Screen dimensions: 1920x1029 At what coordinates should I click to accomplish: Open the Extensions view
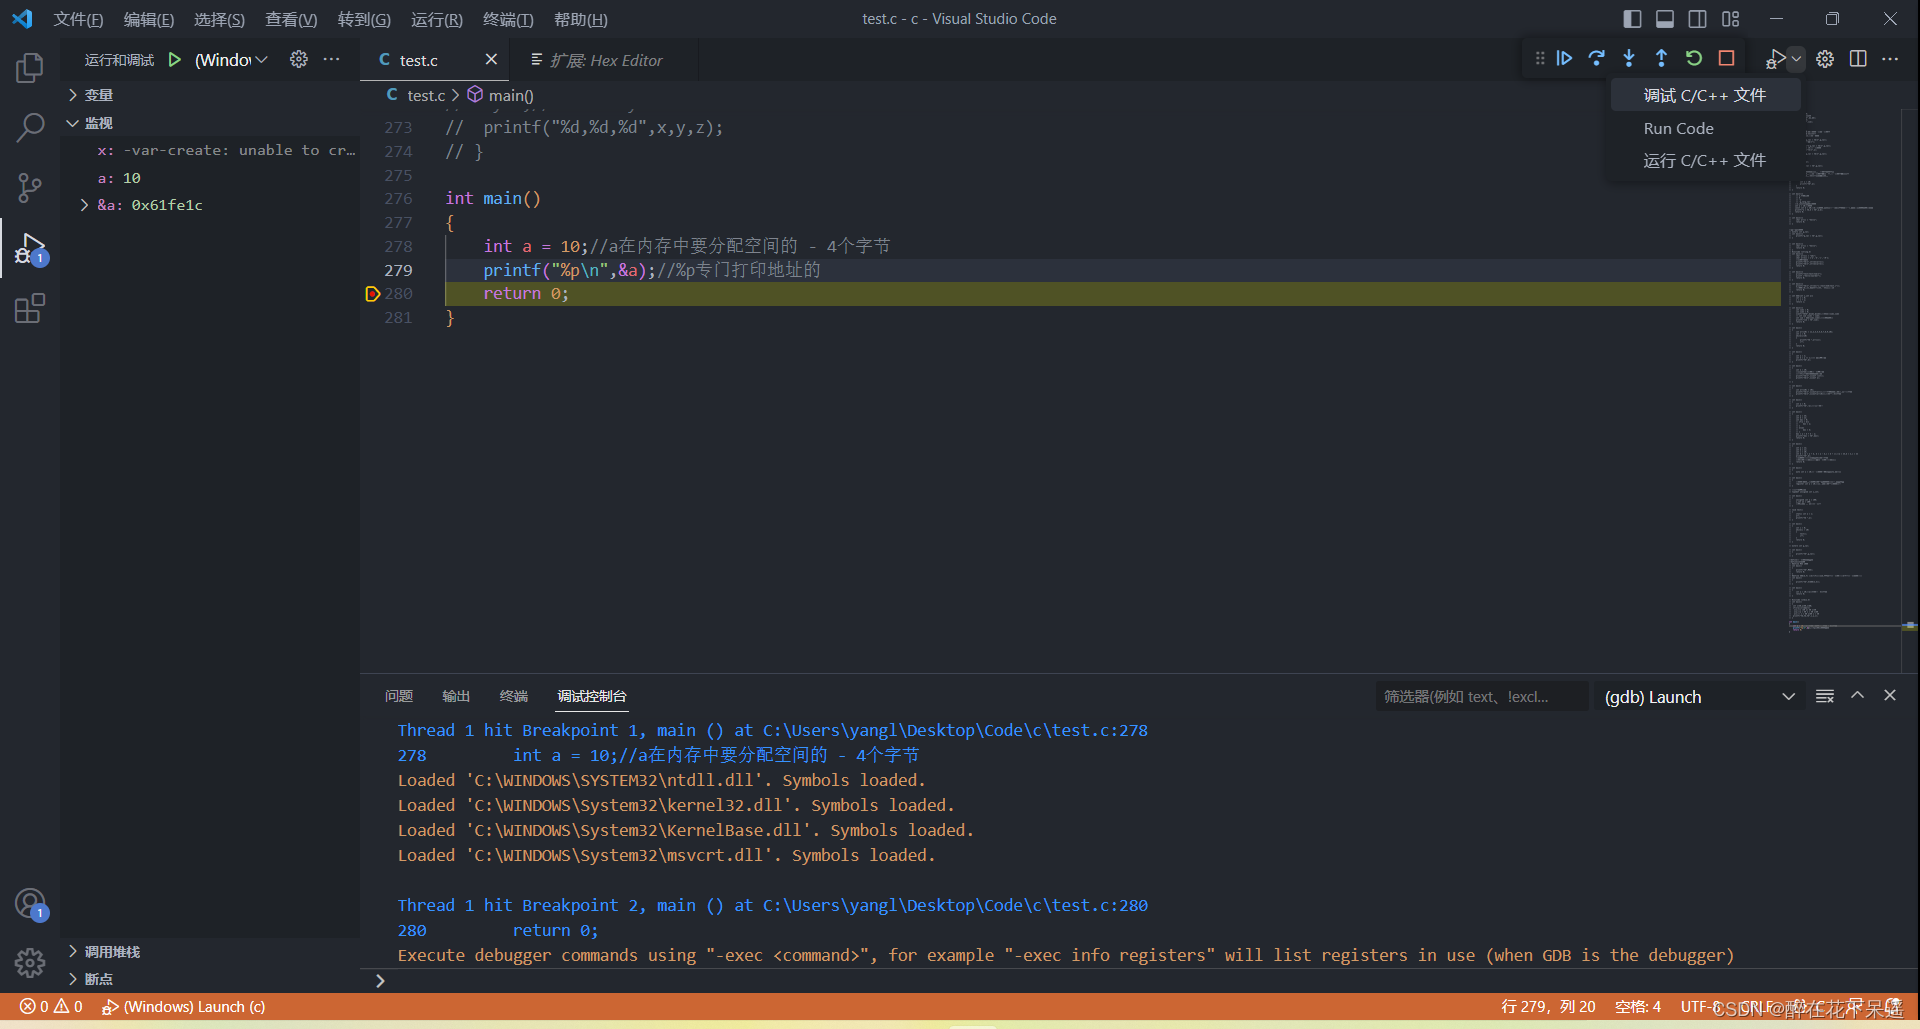pyautogui.click(x=30, y=308)
